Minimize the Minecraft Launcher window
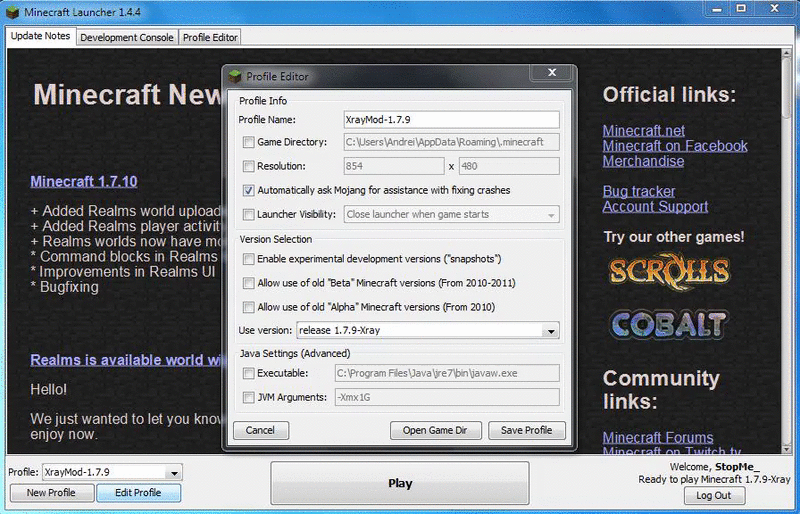This screenshot has width=800, height=514. [717, 9]
